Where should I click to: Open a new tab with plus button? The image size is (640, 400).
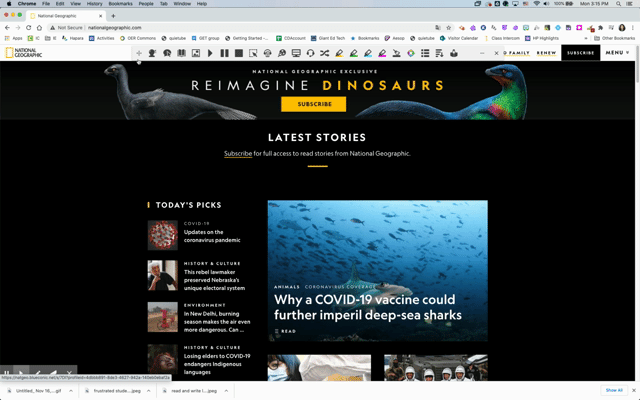(x=113, y=16)
